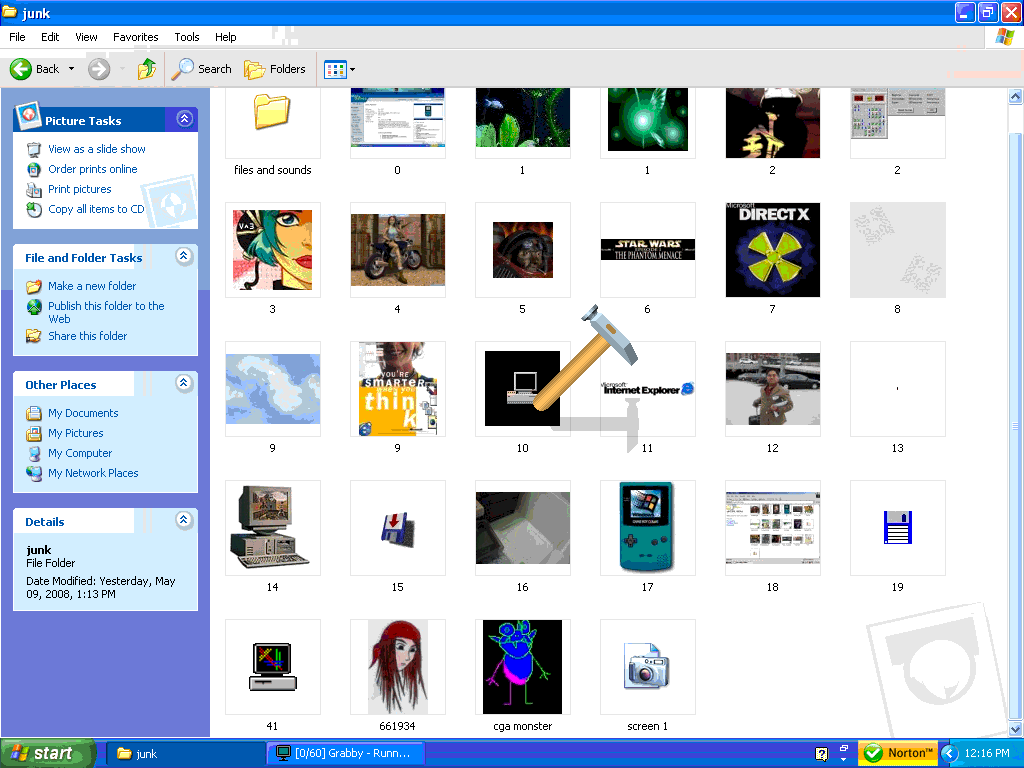
Task: Click the Windows start button
Action: 47,753
